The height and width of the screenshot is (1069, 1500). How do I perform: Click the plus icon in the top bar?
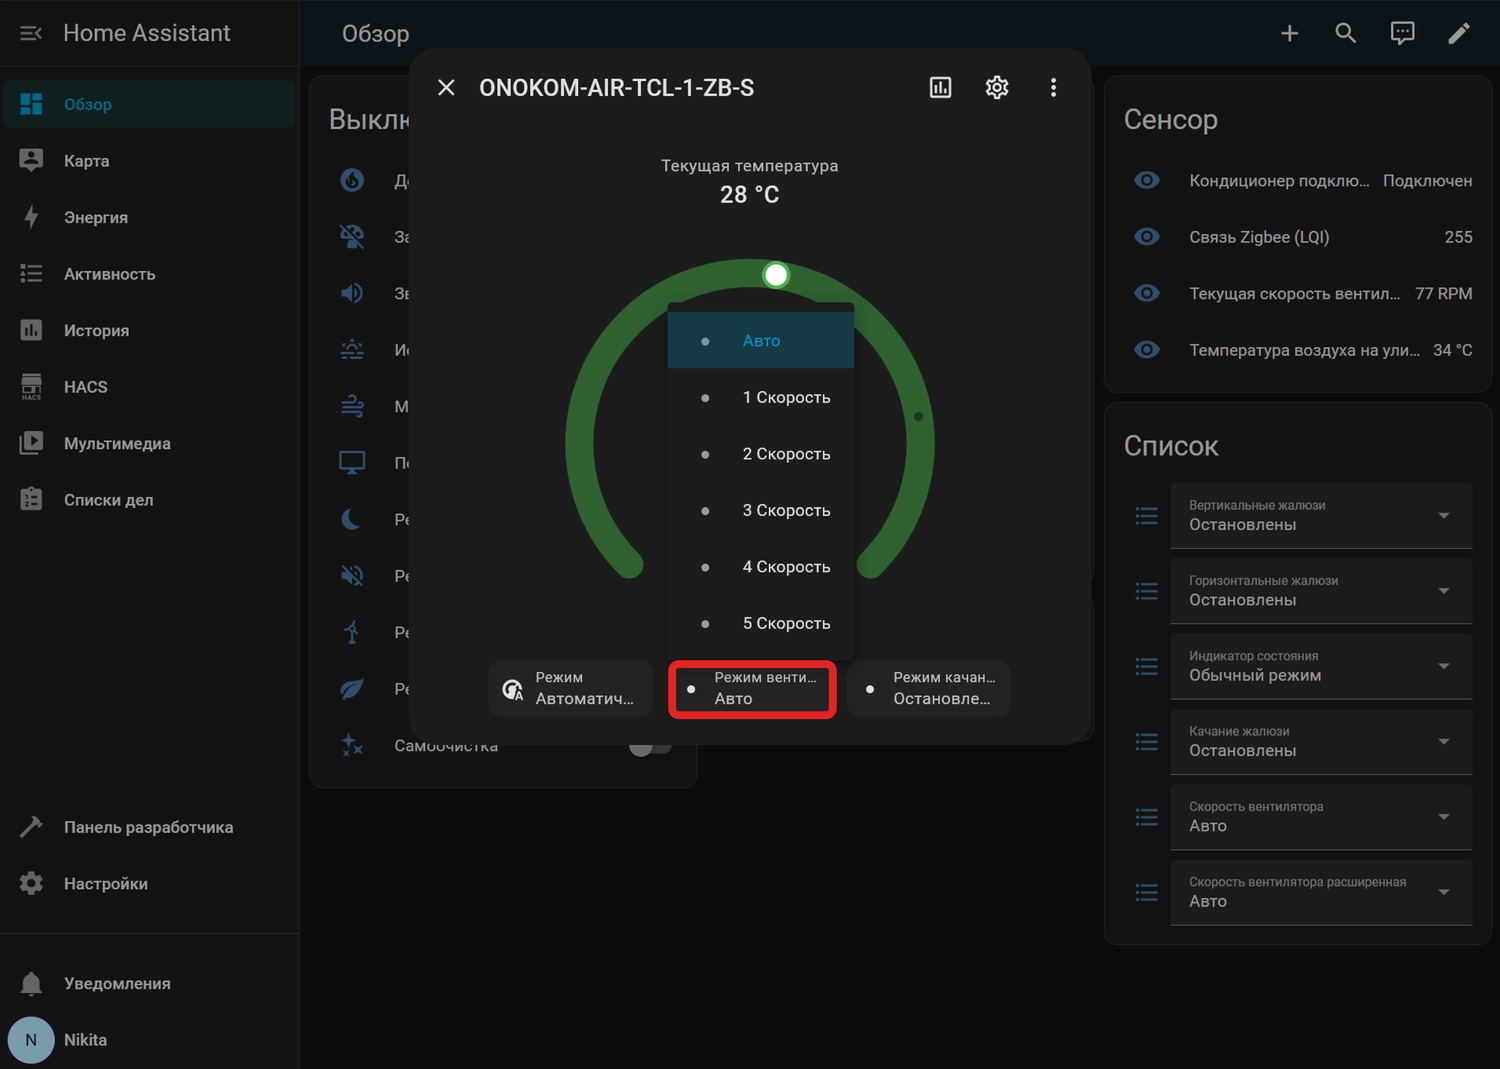[1290, 33]
